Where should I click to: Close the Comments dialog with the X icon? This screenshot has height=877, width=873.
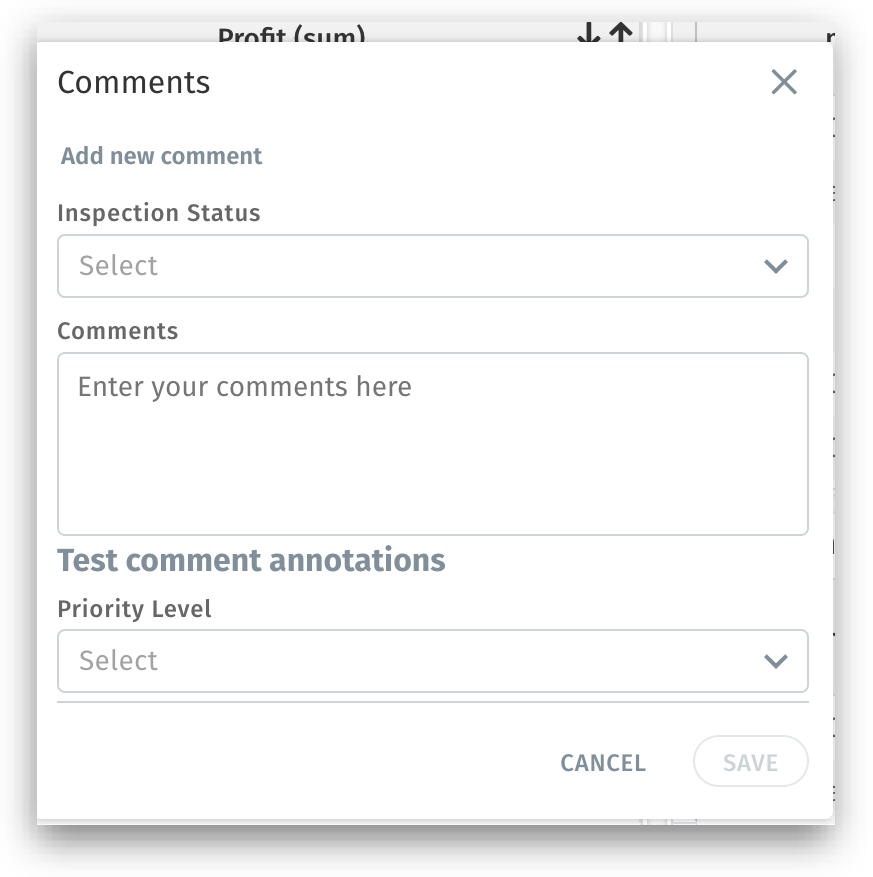pyautogui.click(x=784, y=82)
